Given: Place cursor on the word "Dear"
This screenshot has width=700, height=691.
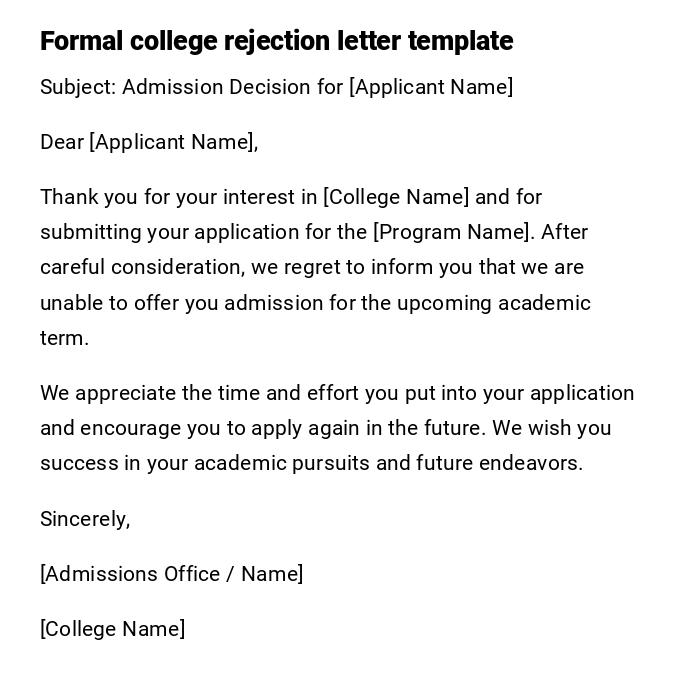Looking at the screenshot, I should pyautogui.click(x=62, y=142).
